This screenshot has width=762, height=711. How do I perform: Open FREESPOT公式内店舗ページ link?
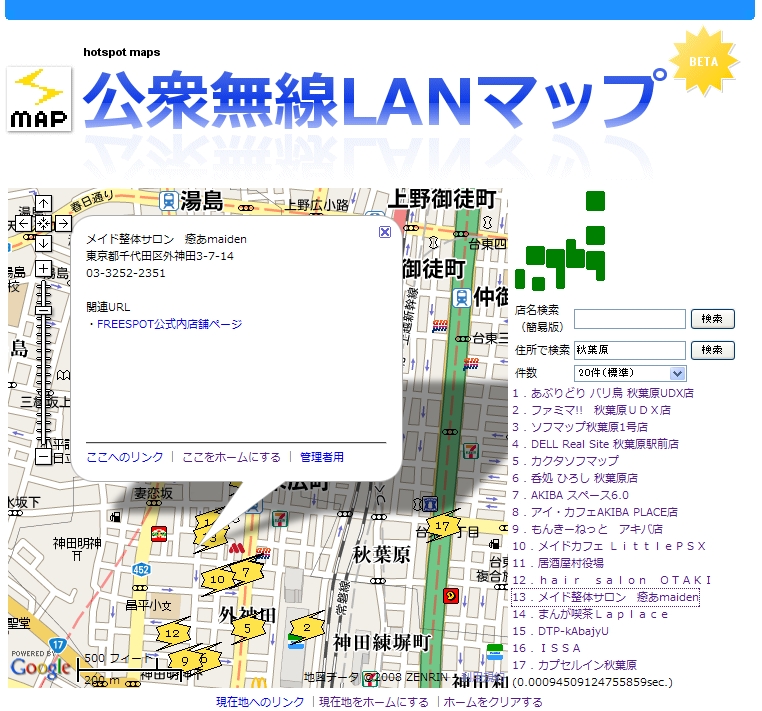(x=169, y=324)
